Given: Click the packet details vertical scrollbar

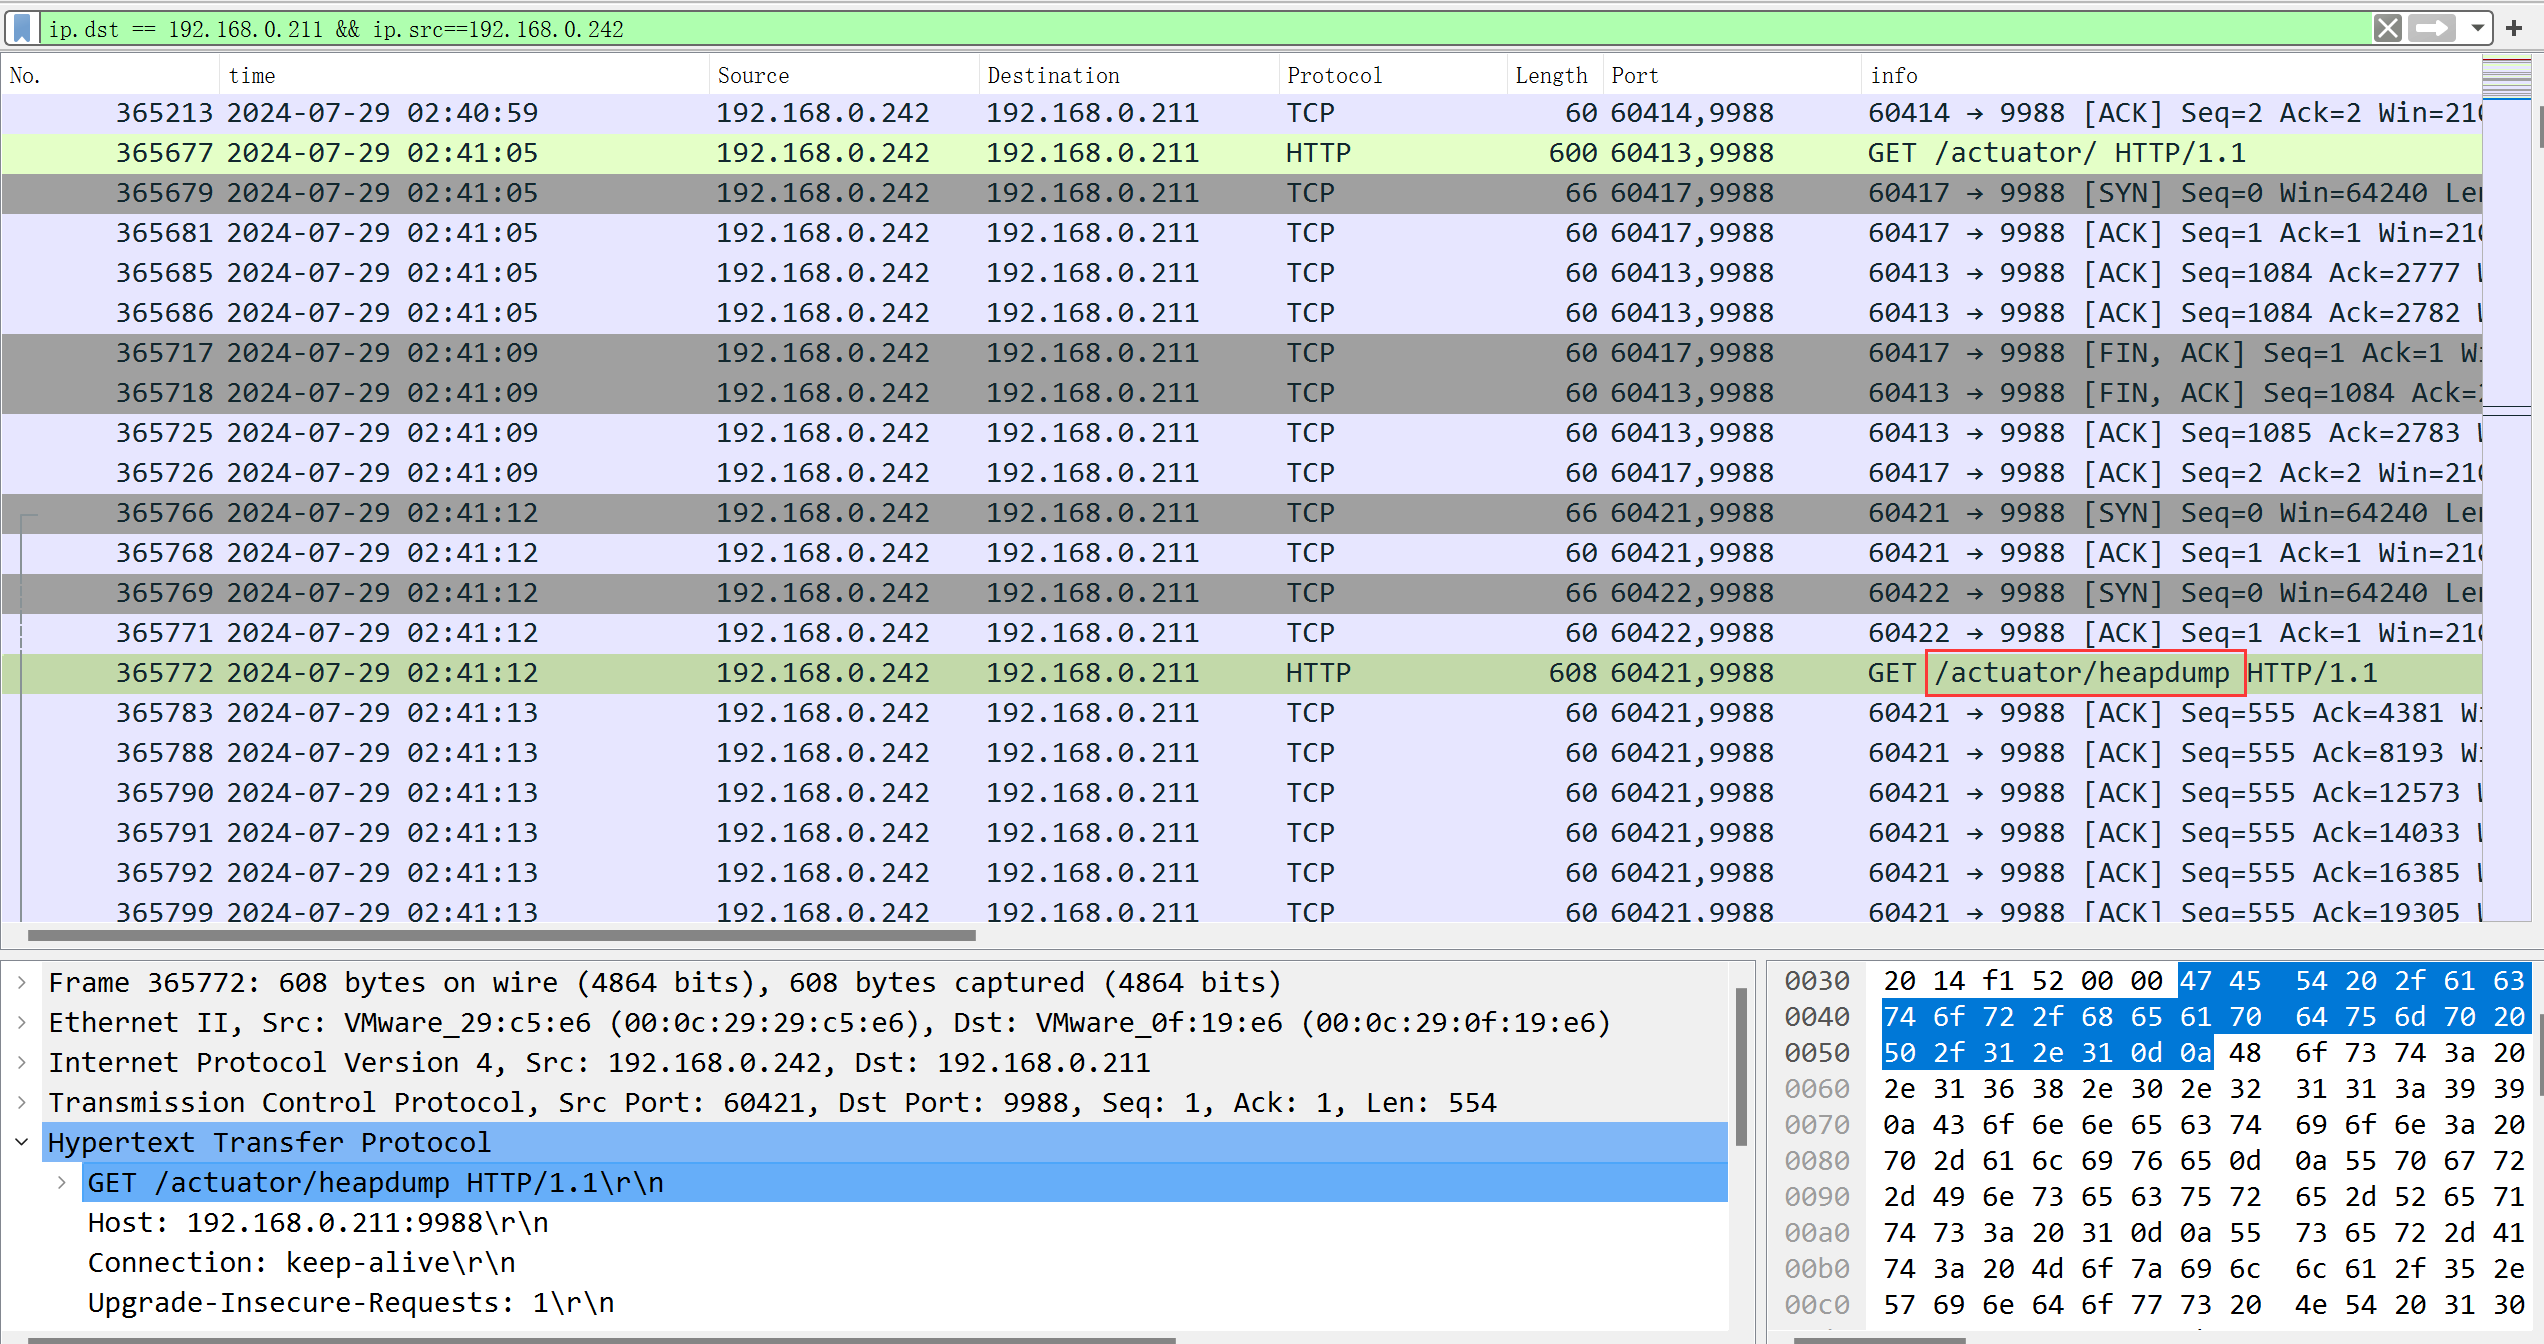Looking at the screenshot, I should (x=1741, y=1066).
